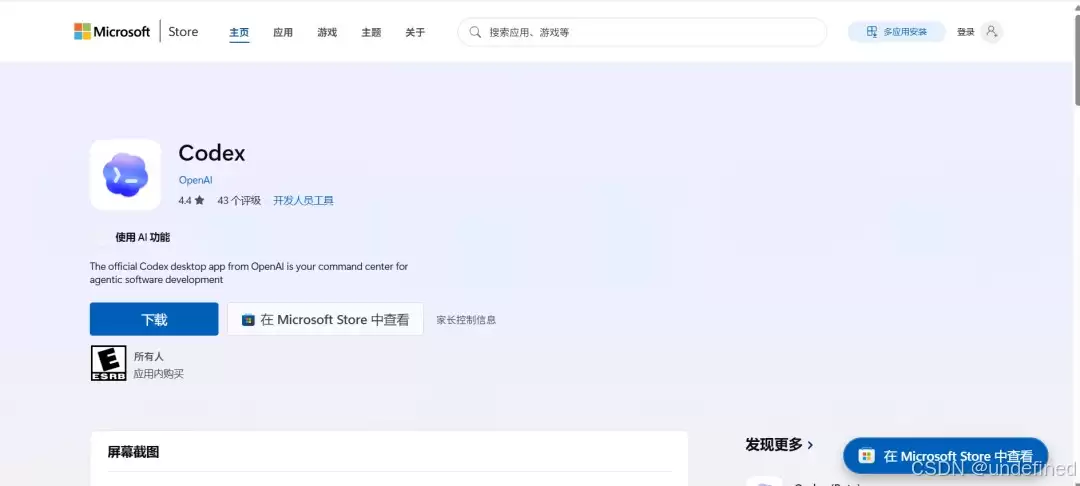Select the 主页 tab
This screenshot has height=486, width=1080.
click(239, 32)
